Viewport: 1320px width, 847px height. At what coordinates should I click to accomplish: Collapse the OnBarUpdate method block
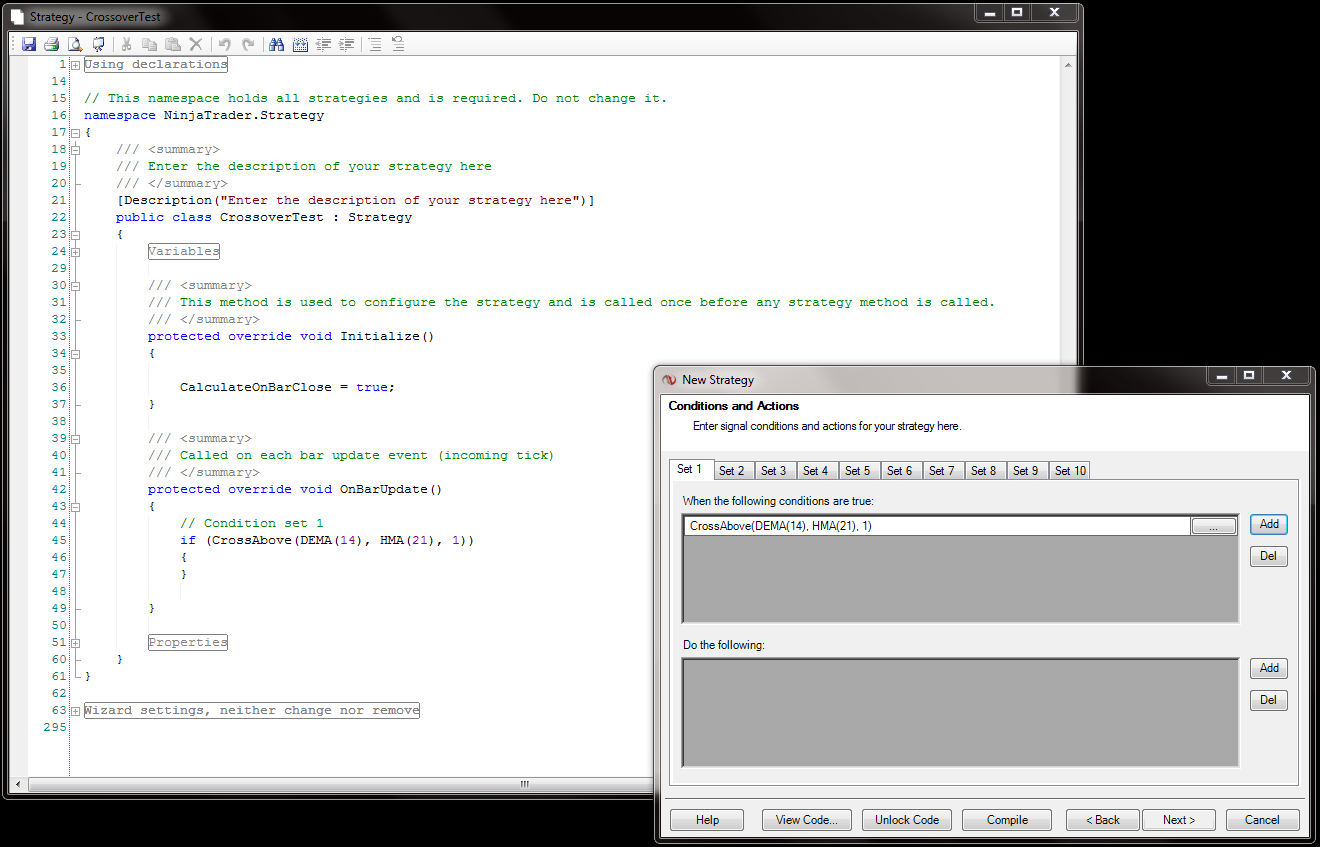tap(75, 507)
